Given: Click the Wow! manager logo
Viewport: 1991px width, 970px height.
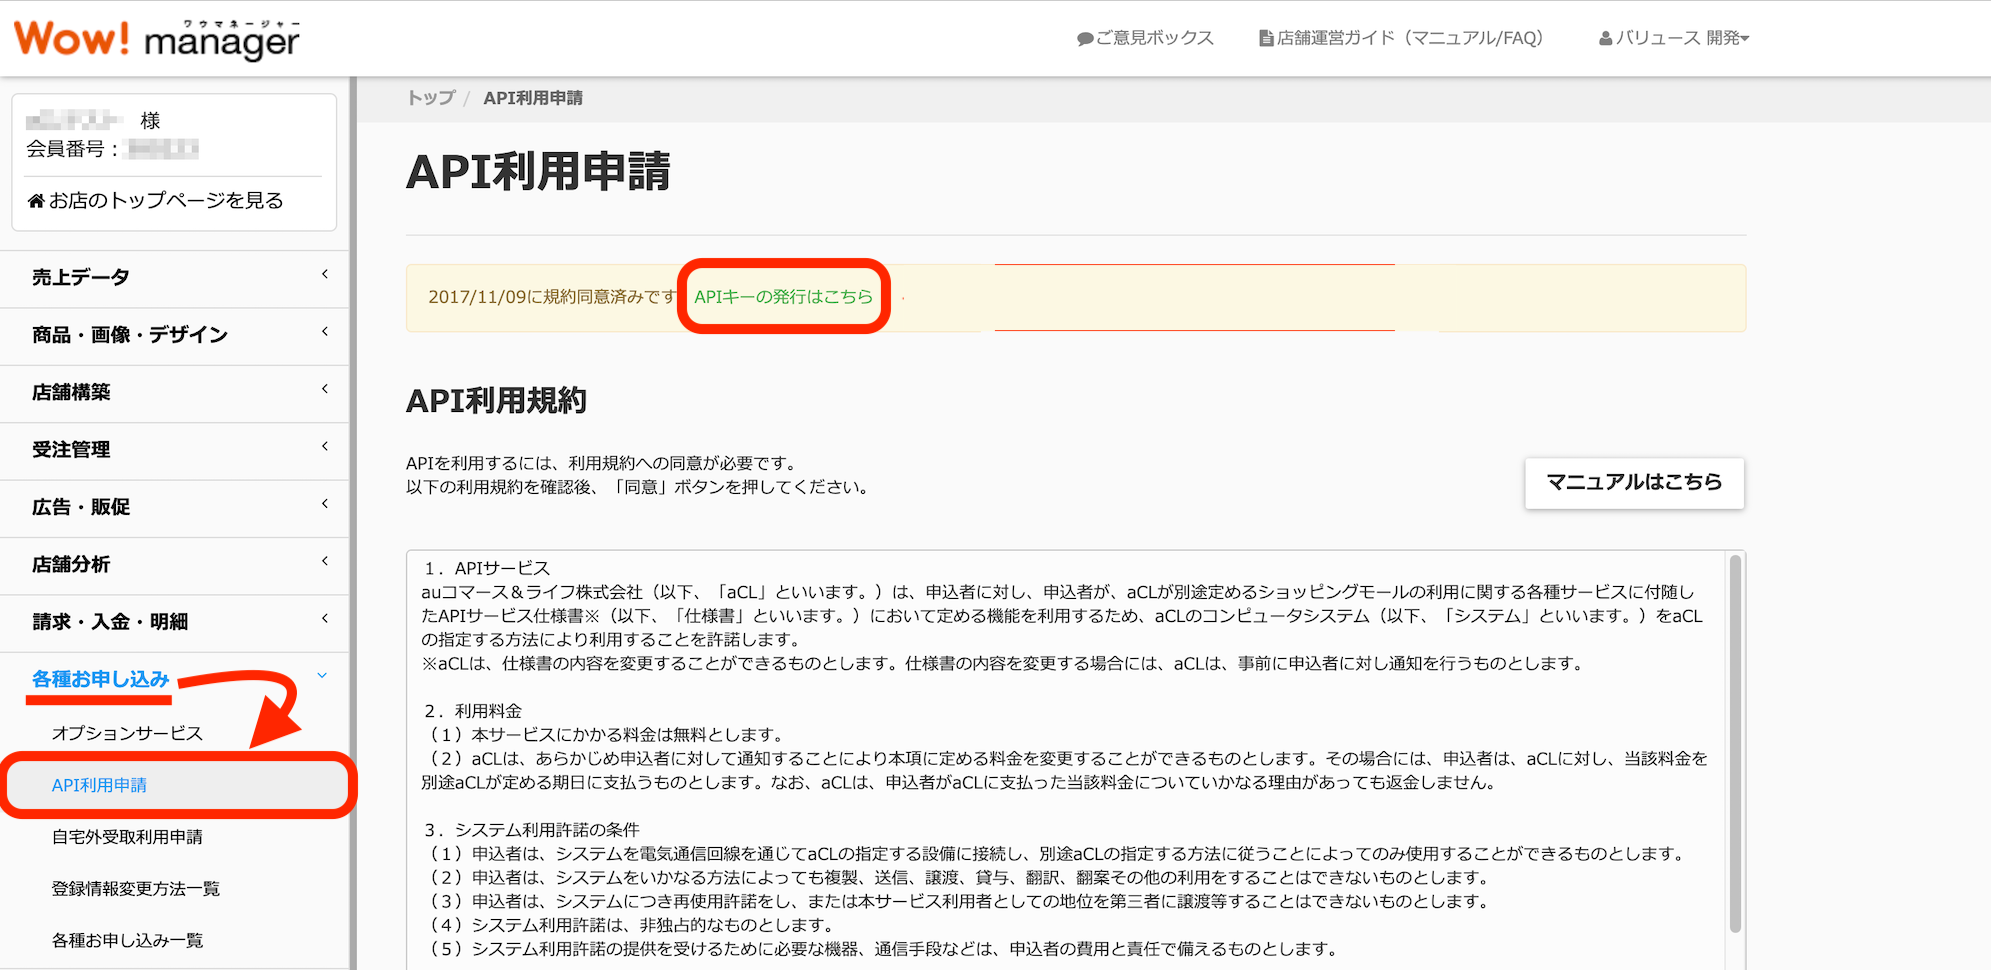Looking at the screenshot, I should 157,38.
